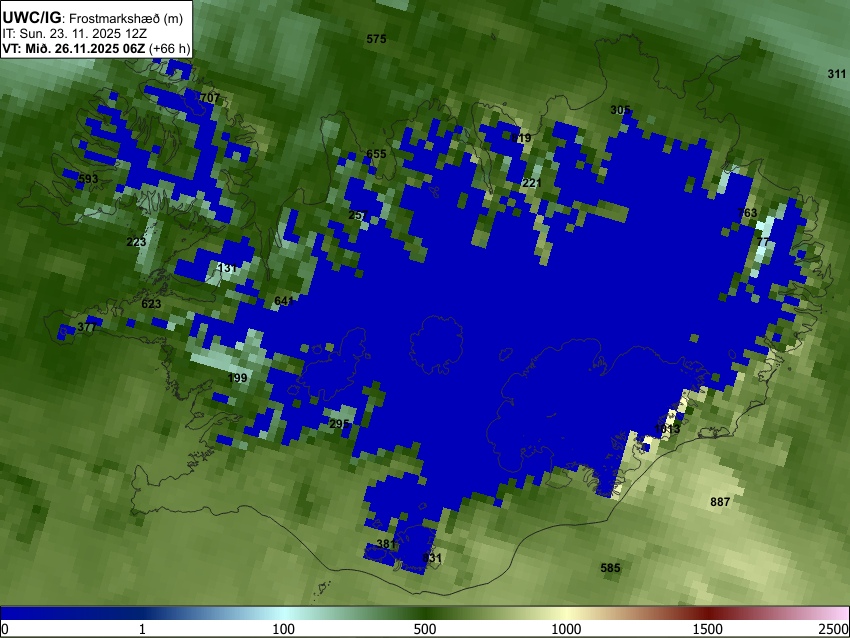Click the map value 585
This screenshot has height=638, width=850.
tap(610, 568)
